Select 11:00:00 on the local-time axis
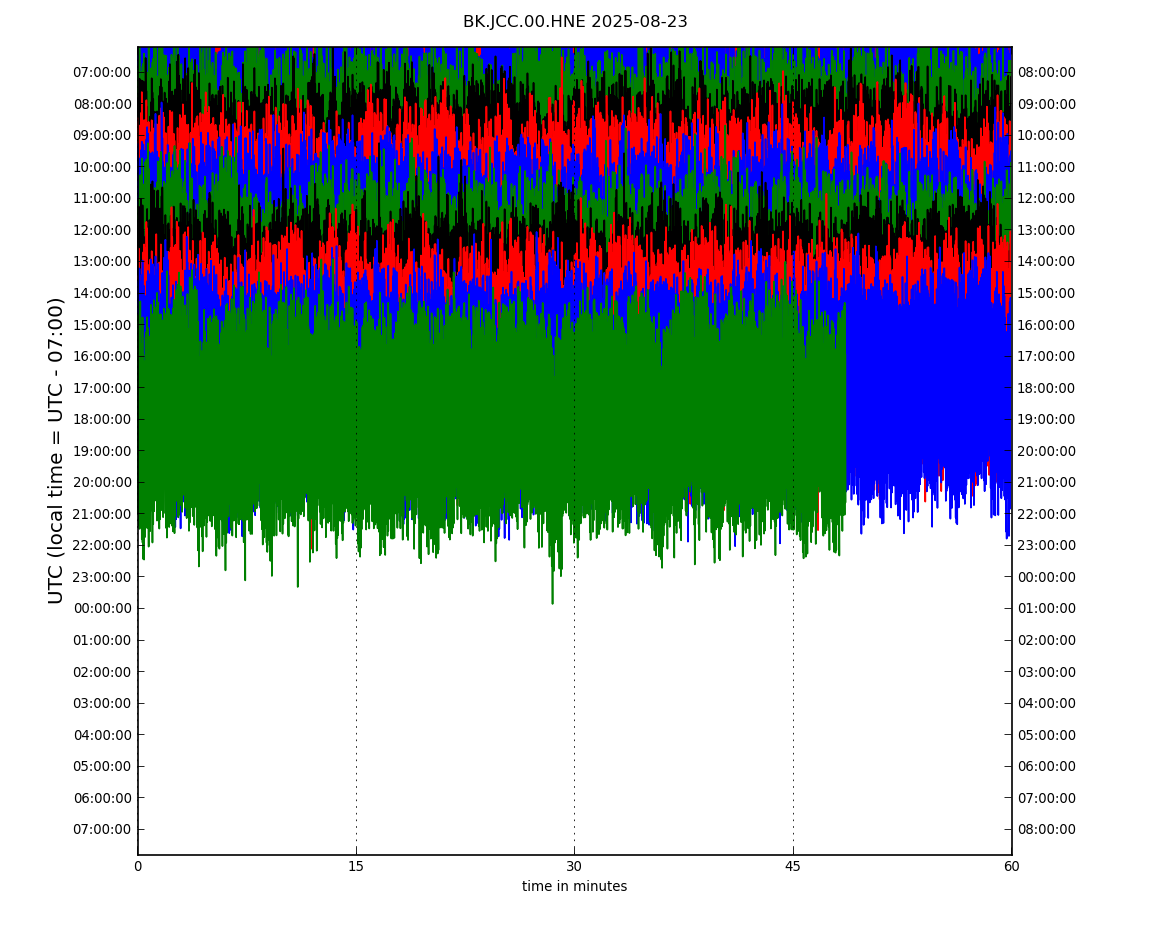 point(1047,167)
